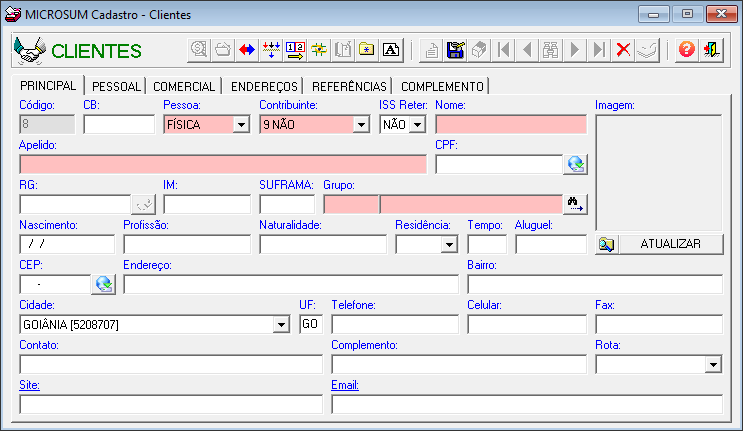
Task: Click the CEP lookup globe icon
Action: [103, 284]
